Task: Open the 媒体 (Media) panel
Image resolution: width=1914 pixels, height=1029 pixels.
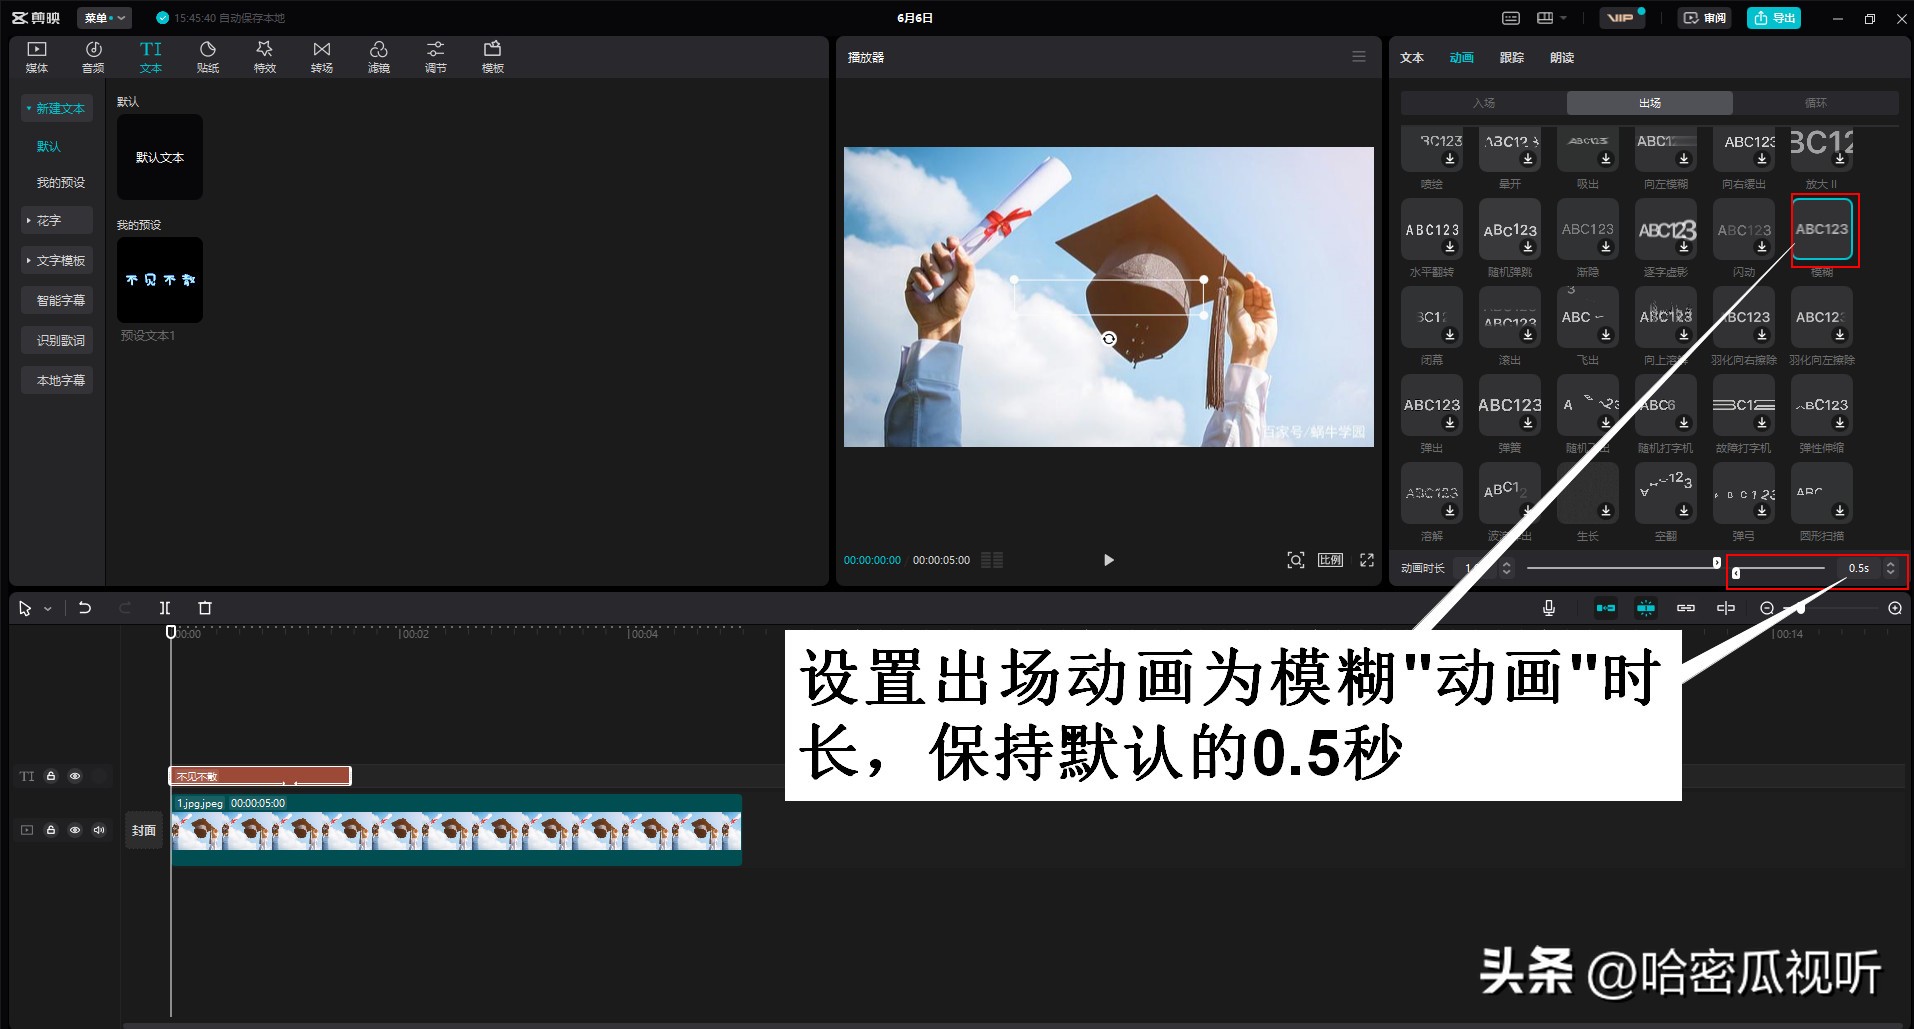Action: coord(36,55)
